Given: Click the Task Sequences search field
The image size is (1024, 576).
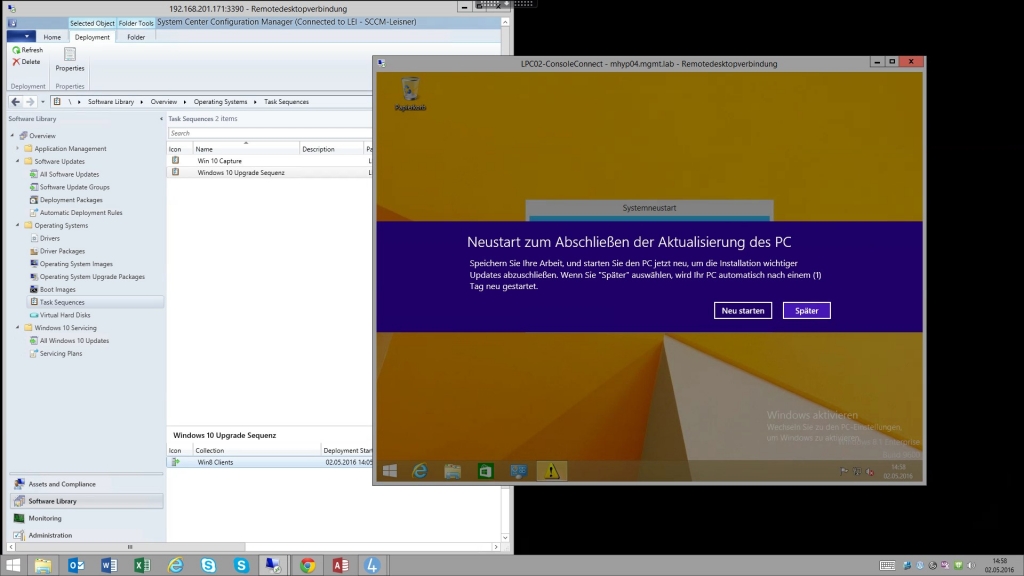Looking at the screenshot, I should (x=269, y=133).
